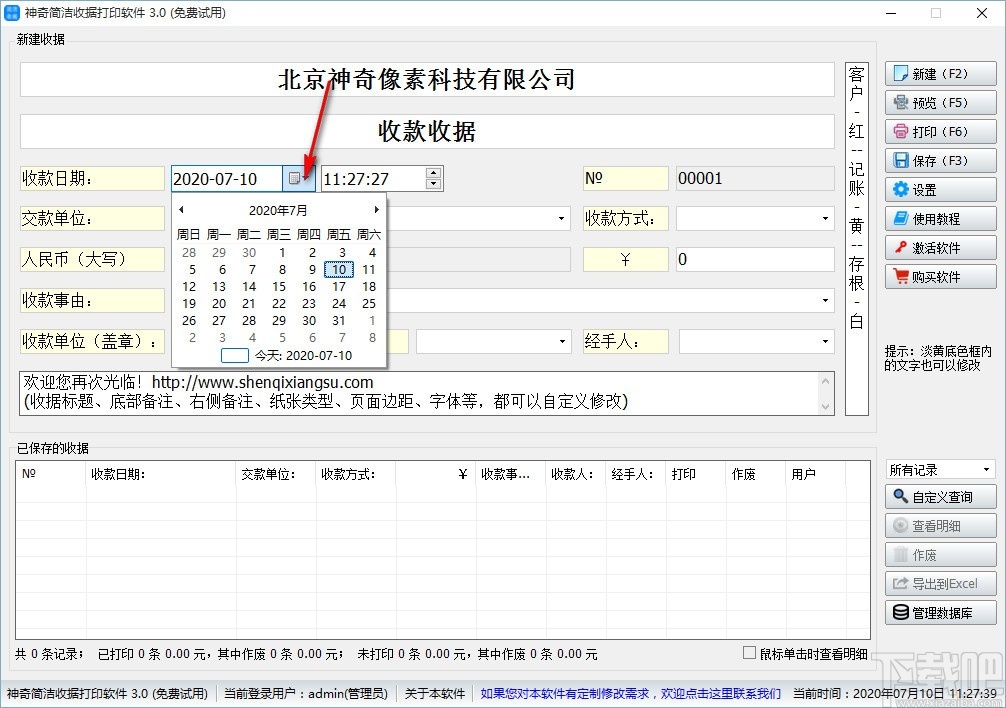Open the 收款方式 payment method dropdown

(x=825, y=218)
